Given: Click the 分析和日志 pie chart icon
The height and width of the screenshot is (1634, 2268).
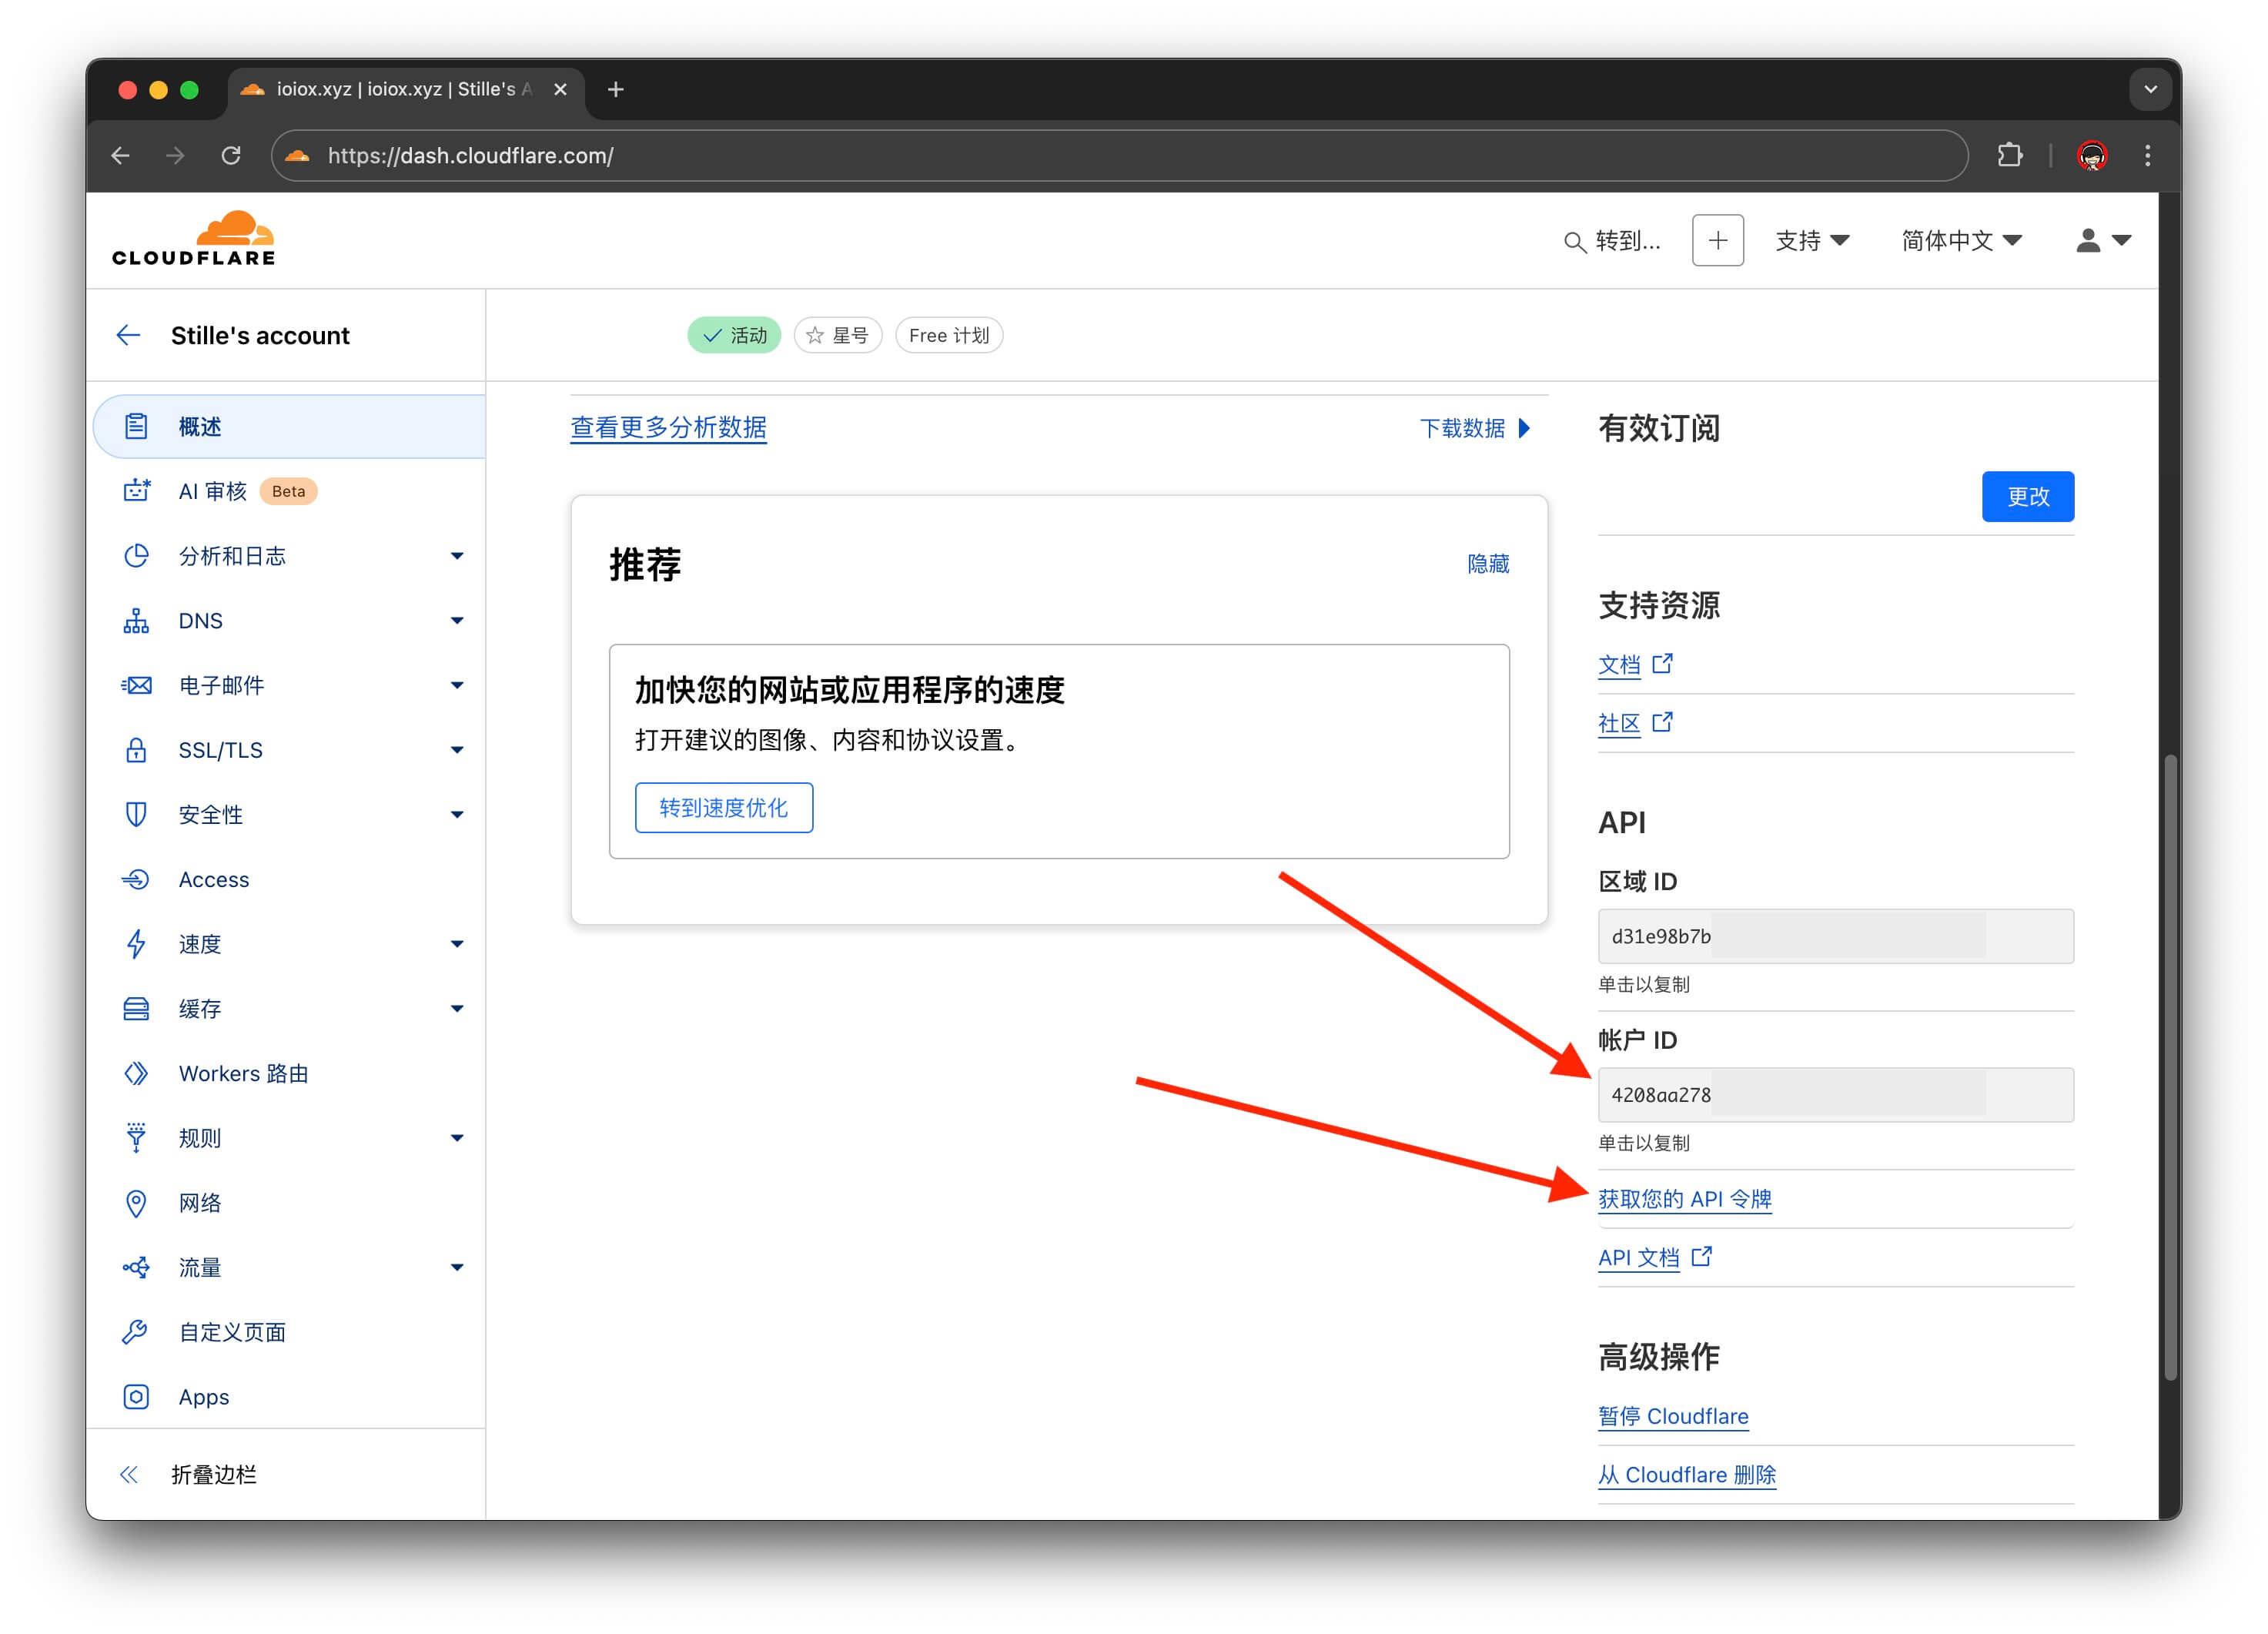Looking at the screenshot, I should pyautogui.click(x=136, y=556).
